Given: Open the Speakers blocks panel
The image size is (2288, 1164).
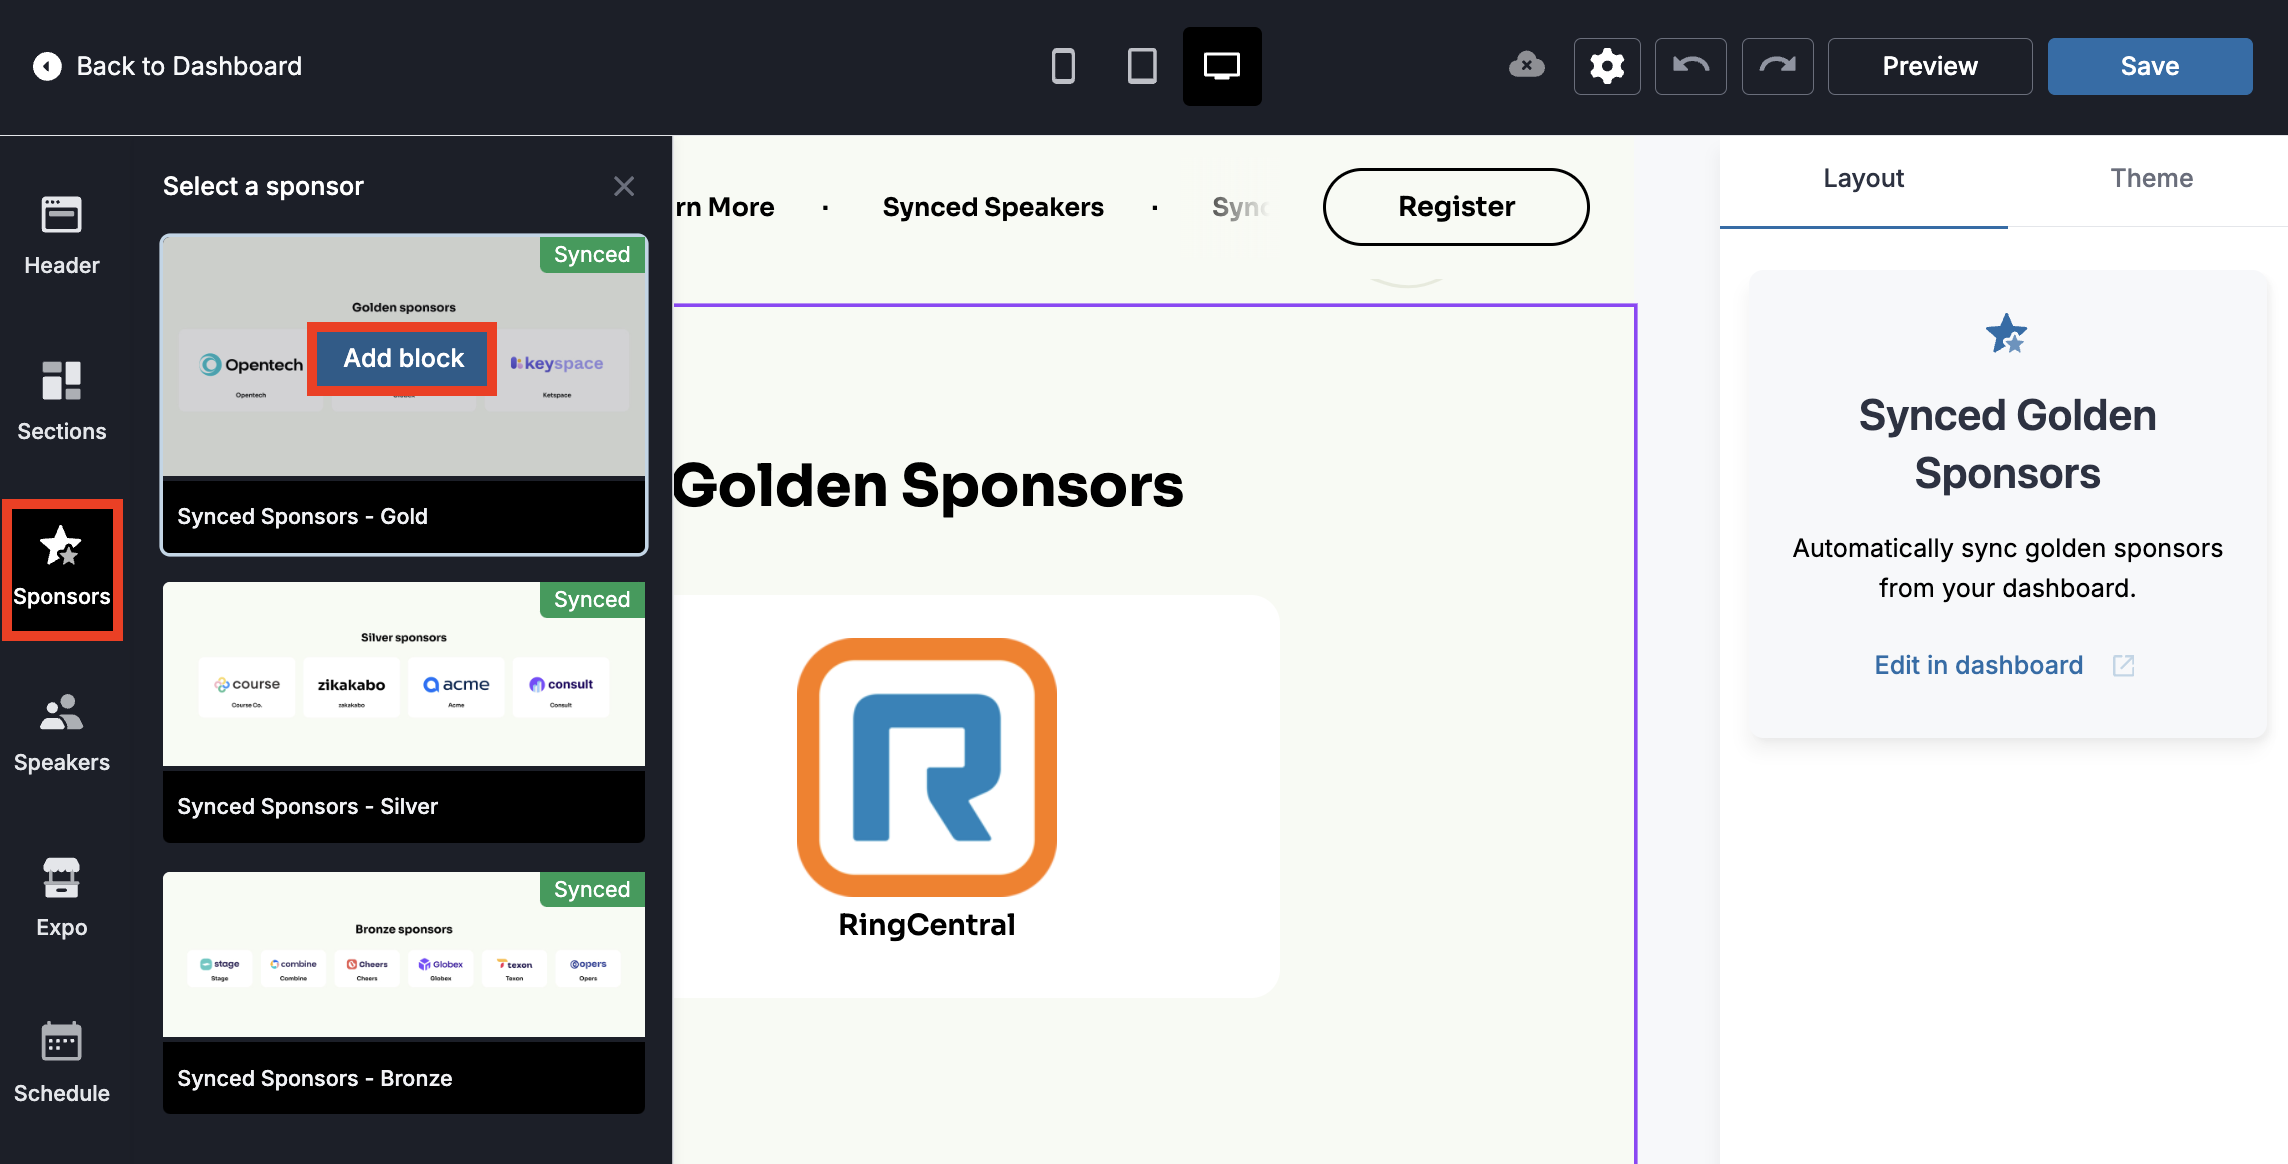Looking at the screenshot, I should (x=62, y=732).
